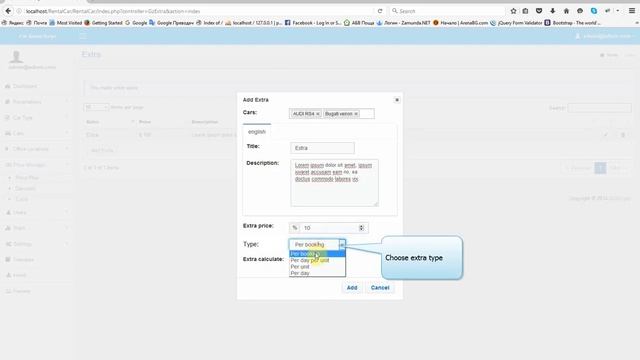The width and height of the screenshot is (640, 360).
Task: Open Dashboard in the left sidebar
Action: (24, 86)
